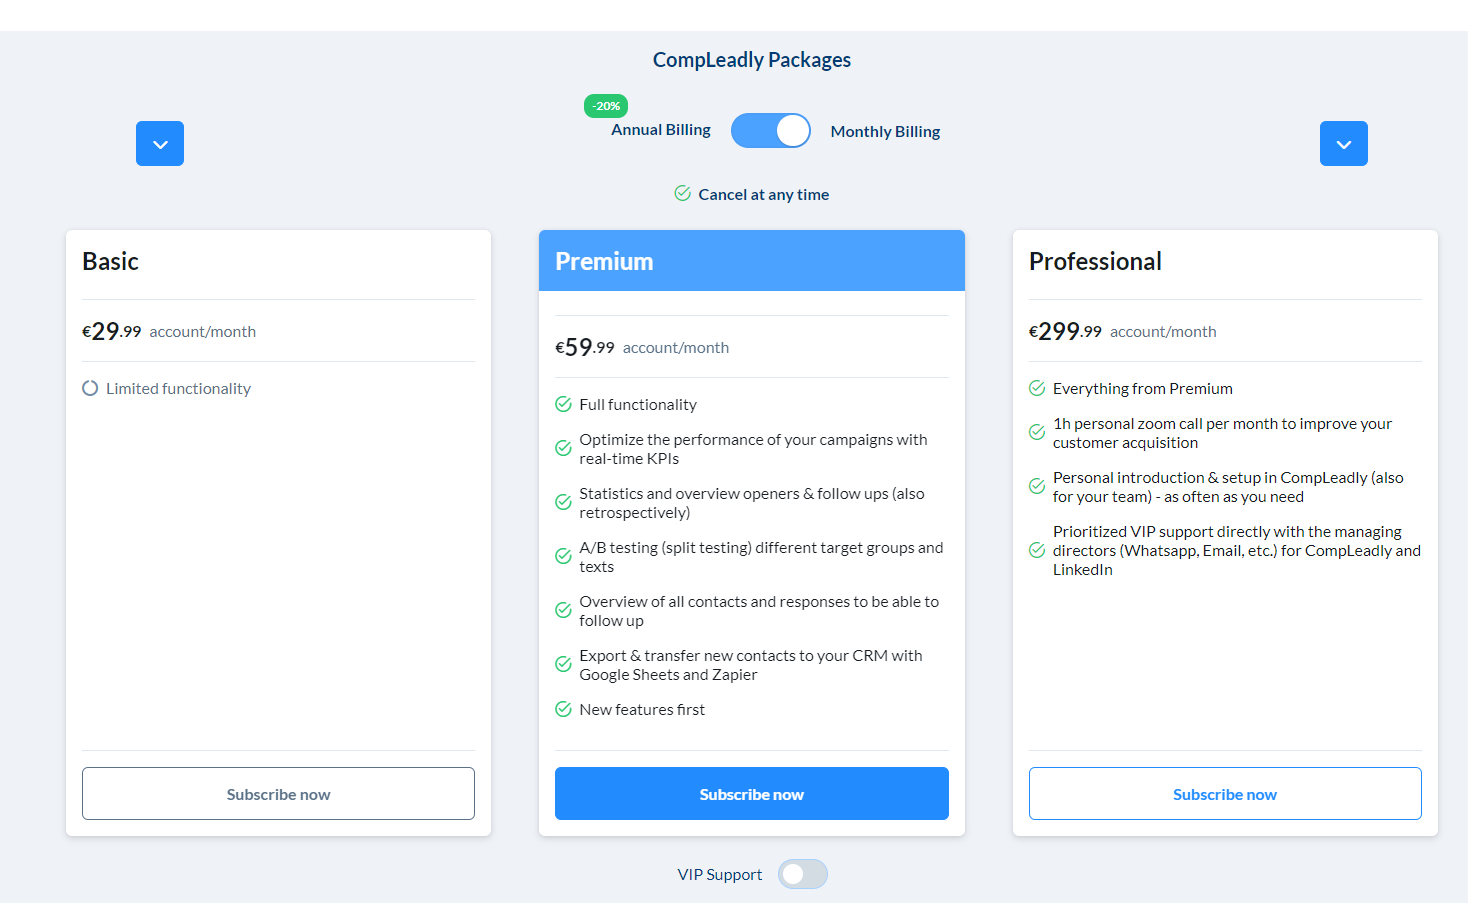Click the checkmark beside Export & transfer contacts
This screenshot has width=1468, height=903.
tap(563, 664)
